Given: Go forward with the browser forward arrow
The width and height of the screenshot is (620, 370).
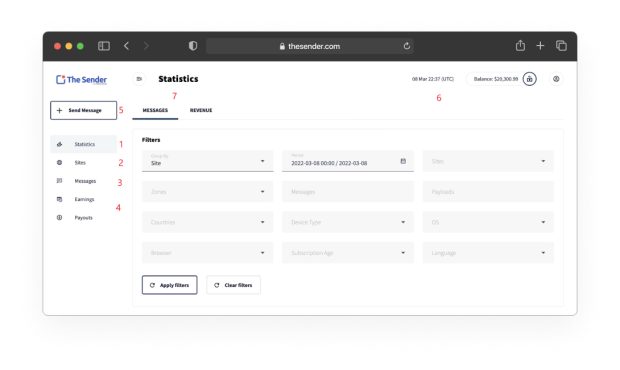Looking at the screenshot, I should point(146,46).
